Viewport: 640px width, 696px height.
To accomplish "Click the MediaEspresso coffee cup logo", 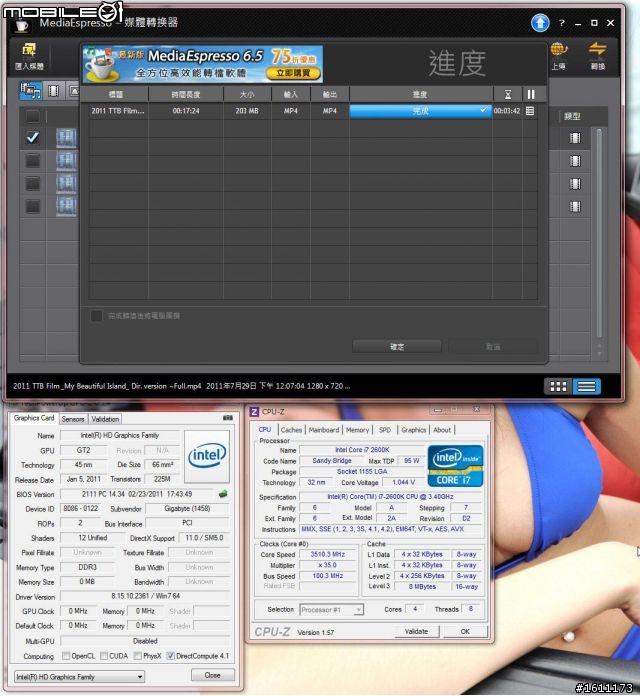I will 21,25.
